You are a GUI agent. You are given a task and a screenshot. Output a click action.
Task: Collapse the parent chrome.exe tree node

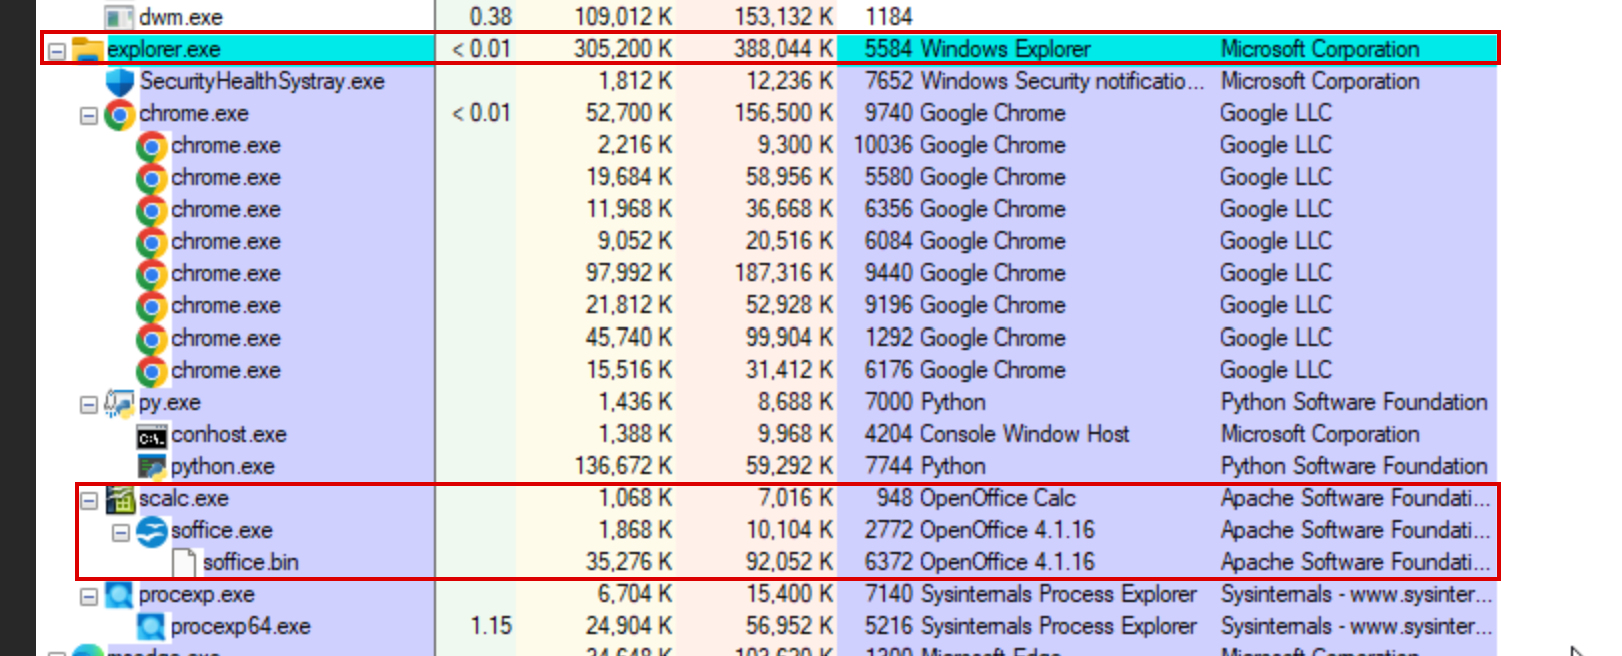(x=89, y=115)
